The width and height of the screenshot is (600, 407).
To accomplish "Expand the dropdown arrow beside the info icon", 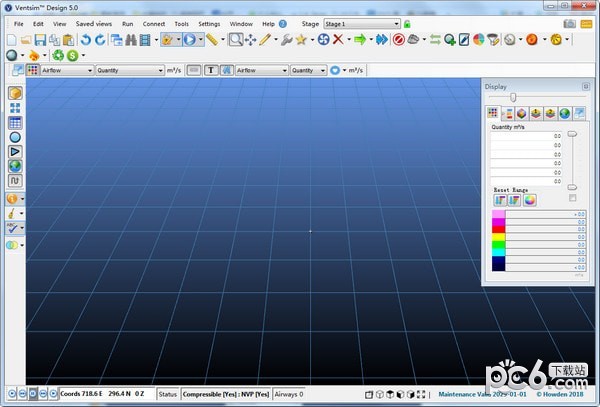I will point(22,199).
